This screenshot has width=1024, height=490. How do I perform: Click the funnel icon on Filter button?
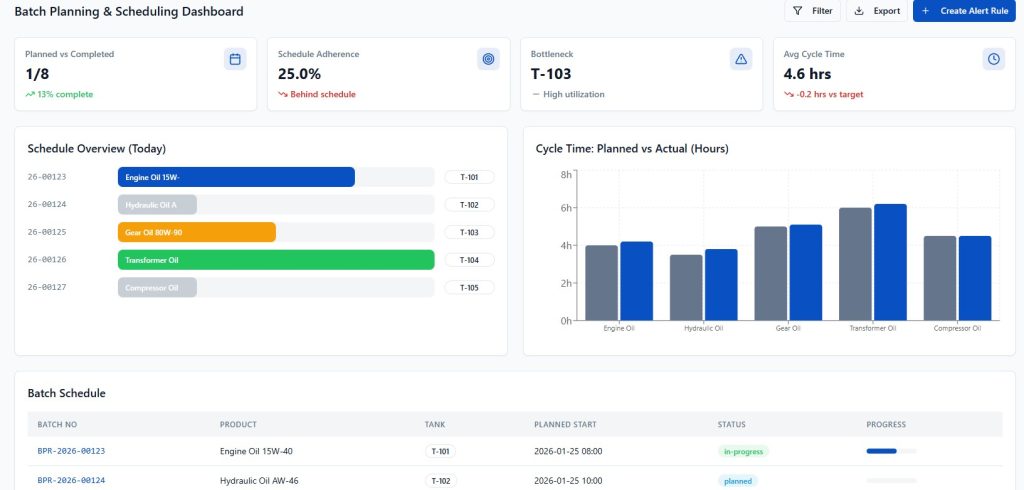point(797,11)
